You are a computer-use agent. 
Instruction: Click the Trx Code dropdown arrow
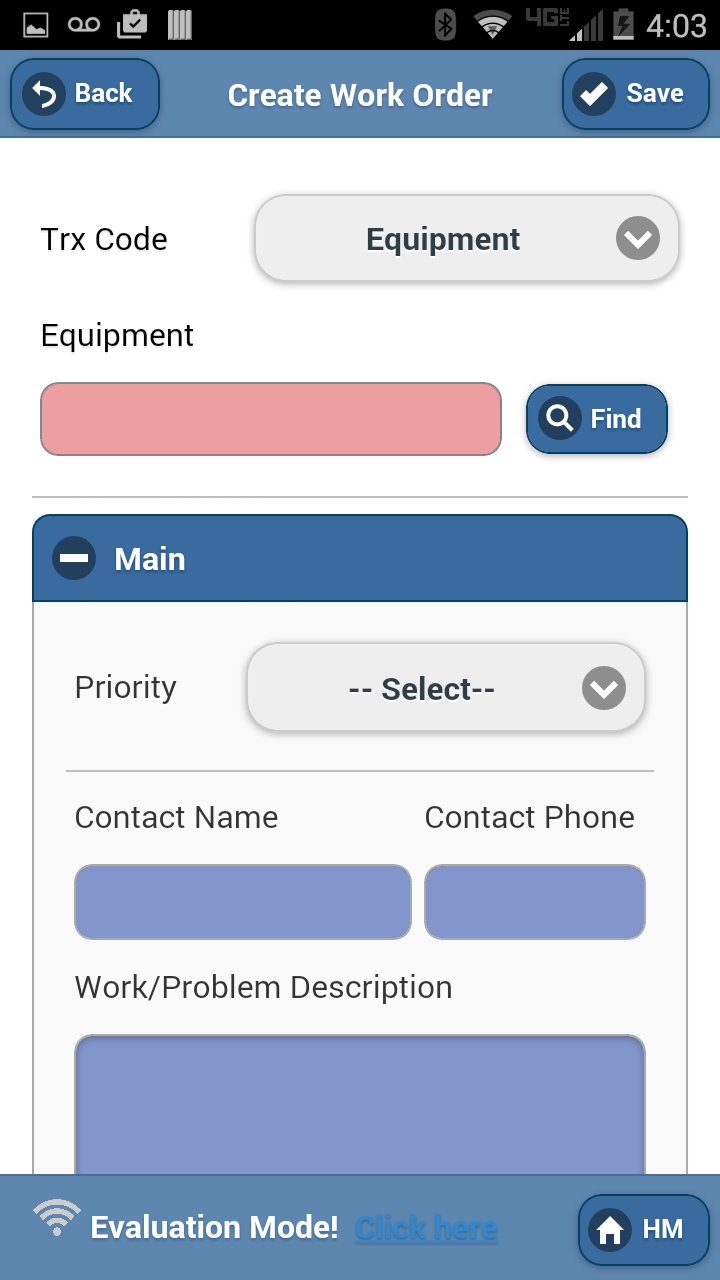[638, 239]
